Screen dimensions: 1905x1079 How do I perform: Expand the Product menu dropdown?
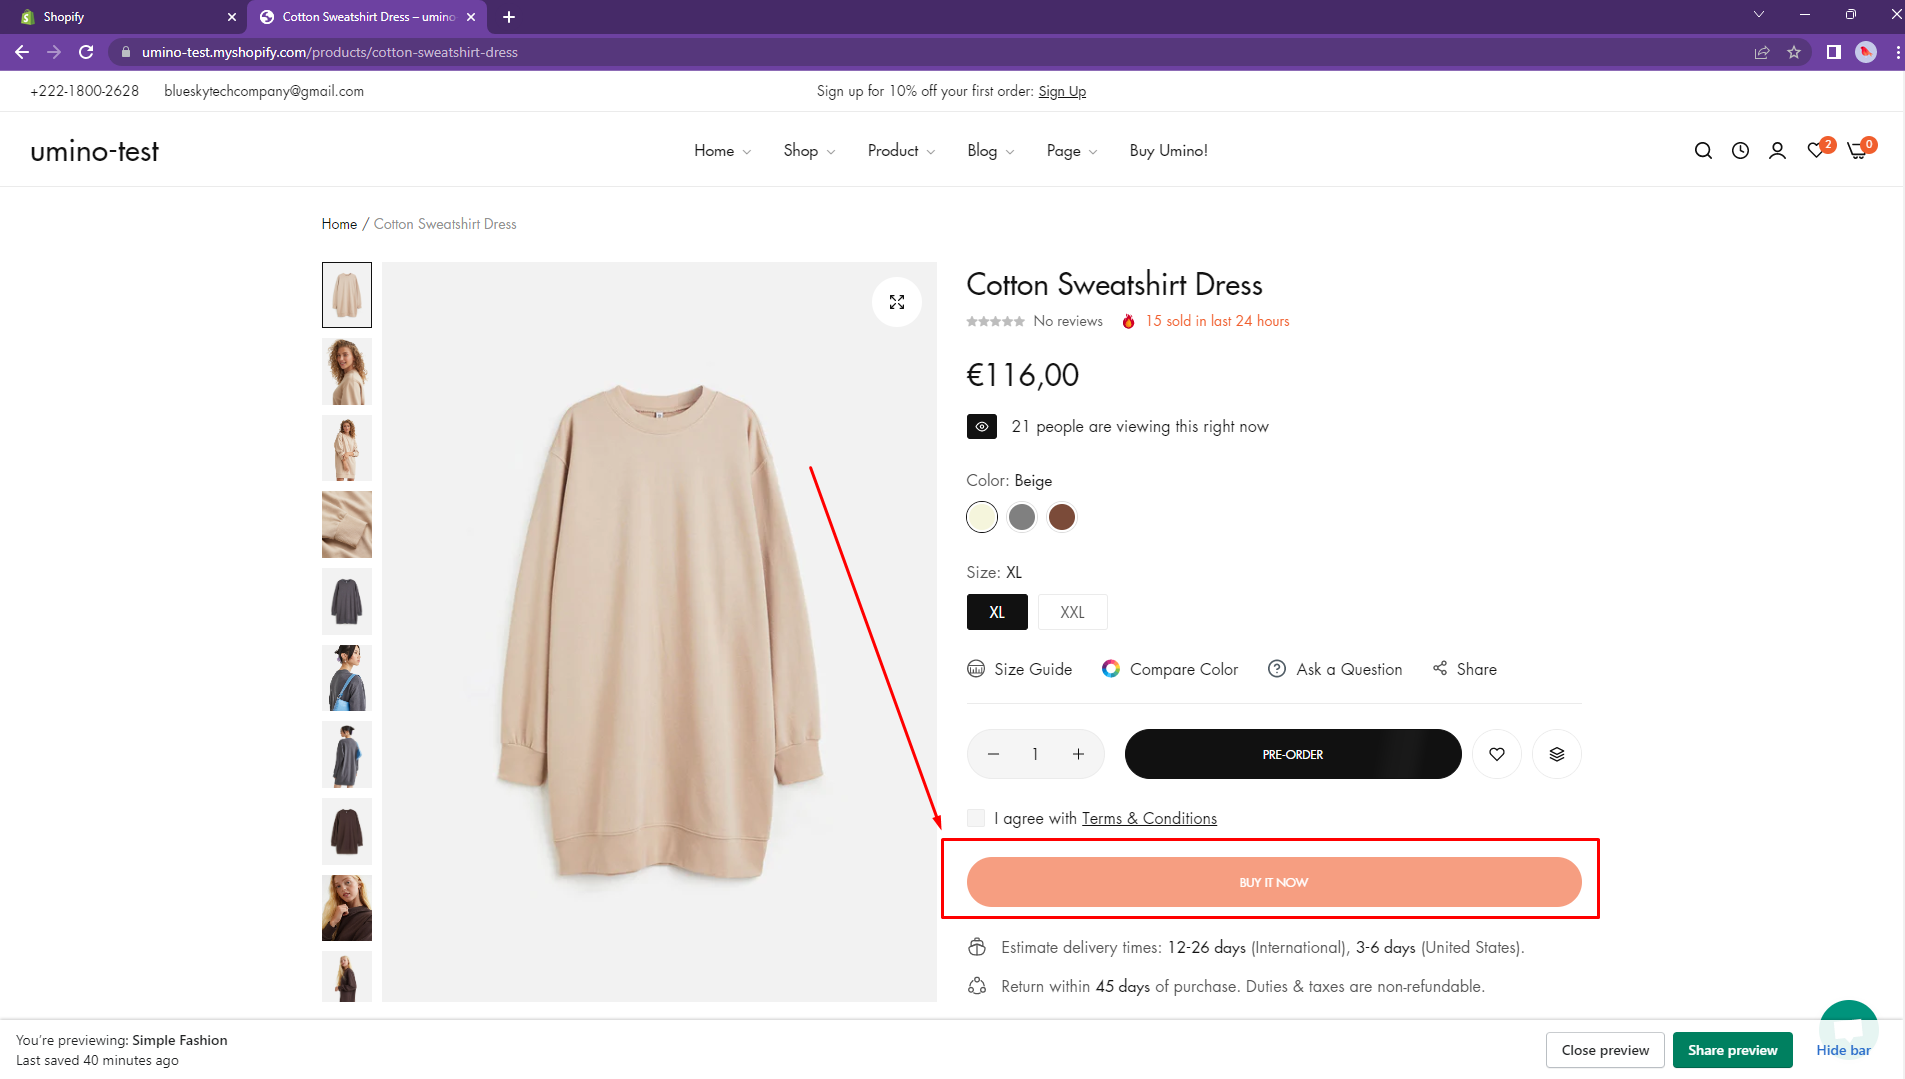pos(901,151)
